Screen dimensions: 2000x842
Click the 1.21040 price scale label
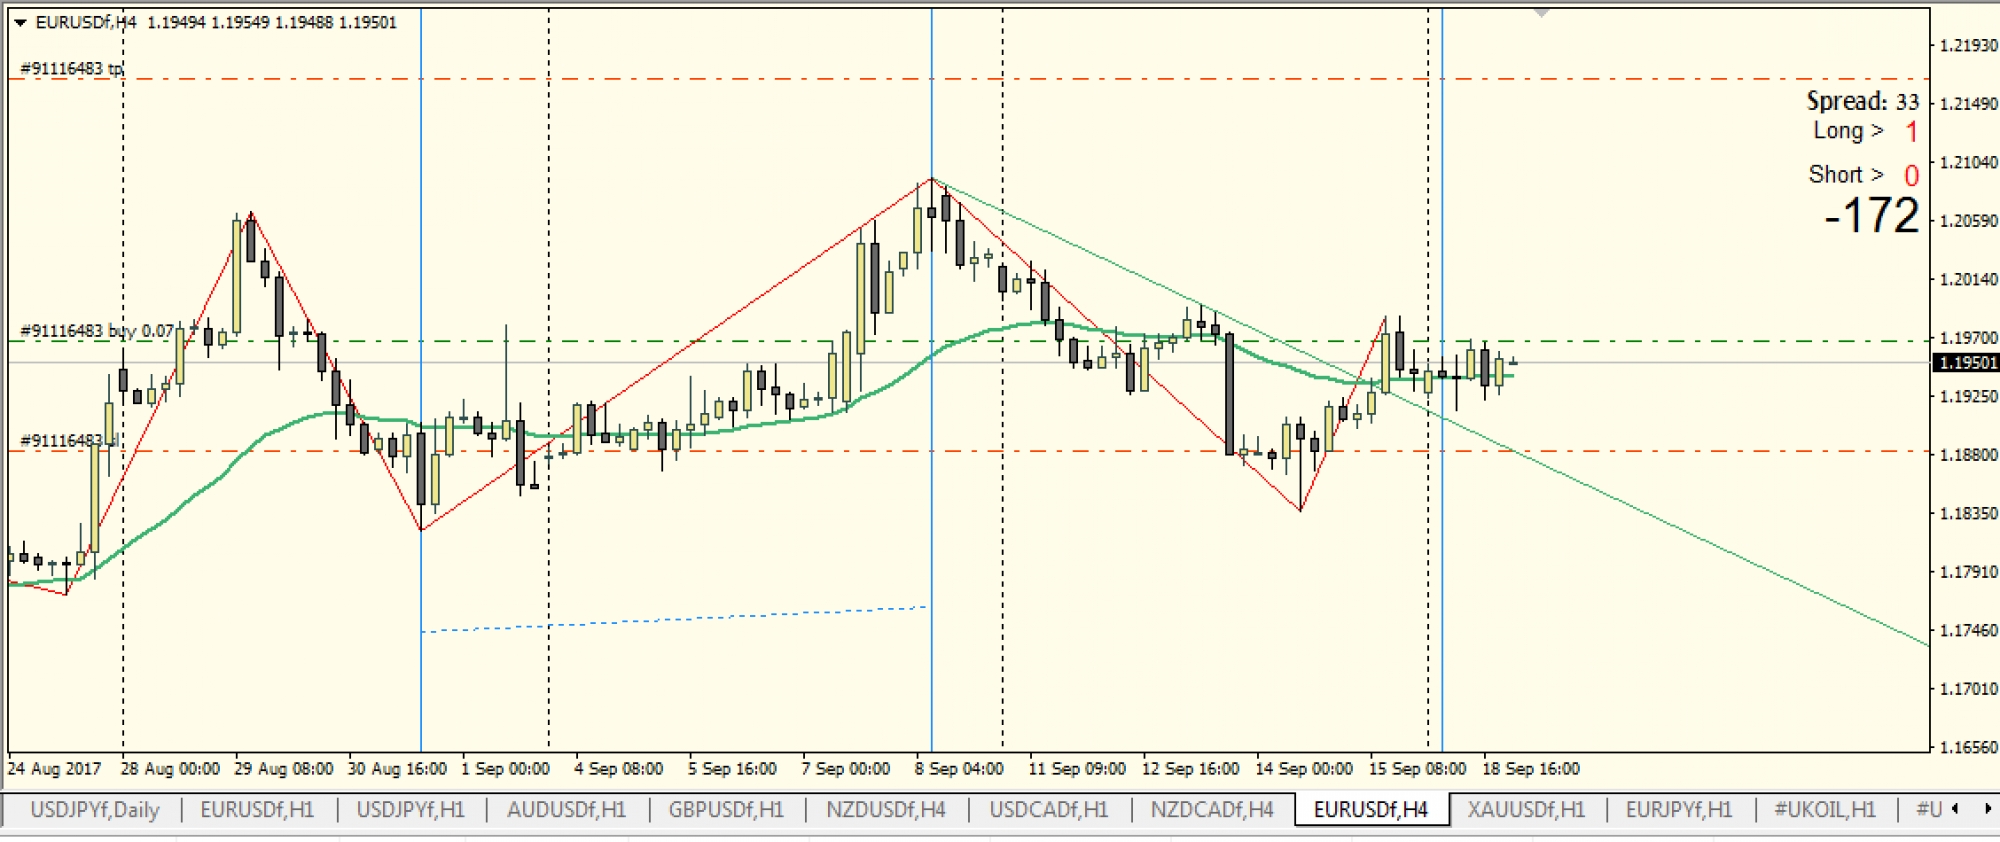(x=1967, y=162)
